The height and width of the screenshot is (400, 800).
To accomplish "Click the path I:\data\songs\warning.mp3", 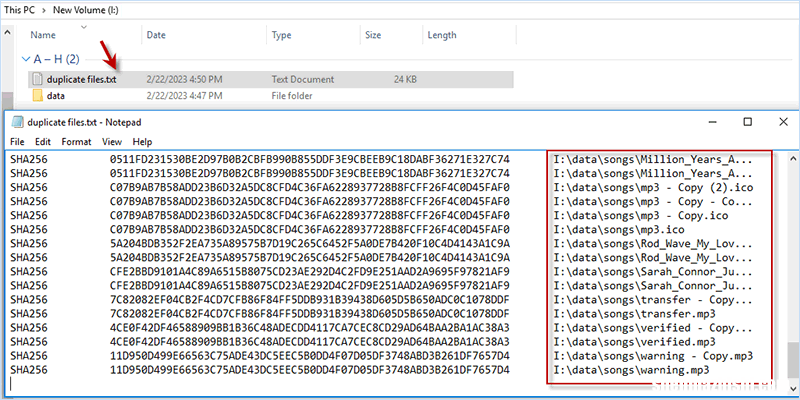I will pyautogui.click(x=632, y=369).
